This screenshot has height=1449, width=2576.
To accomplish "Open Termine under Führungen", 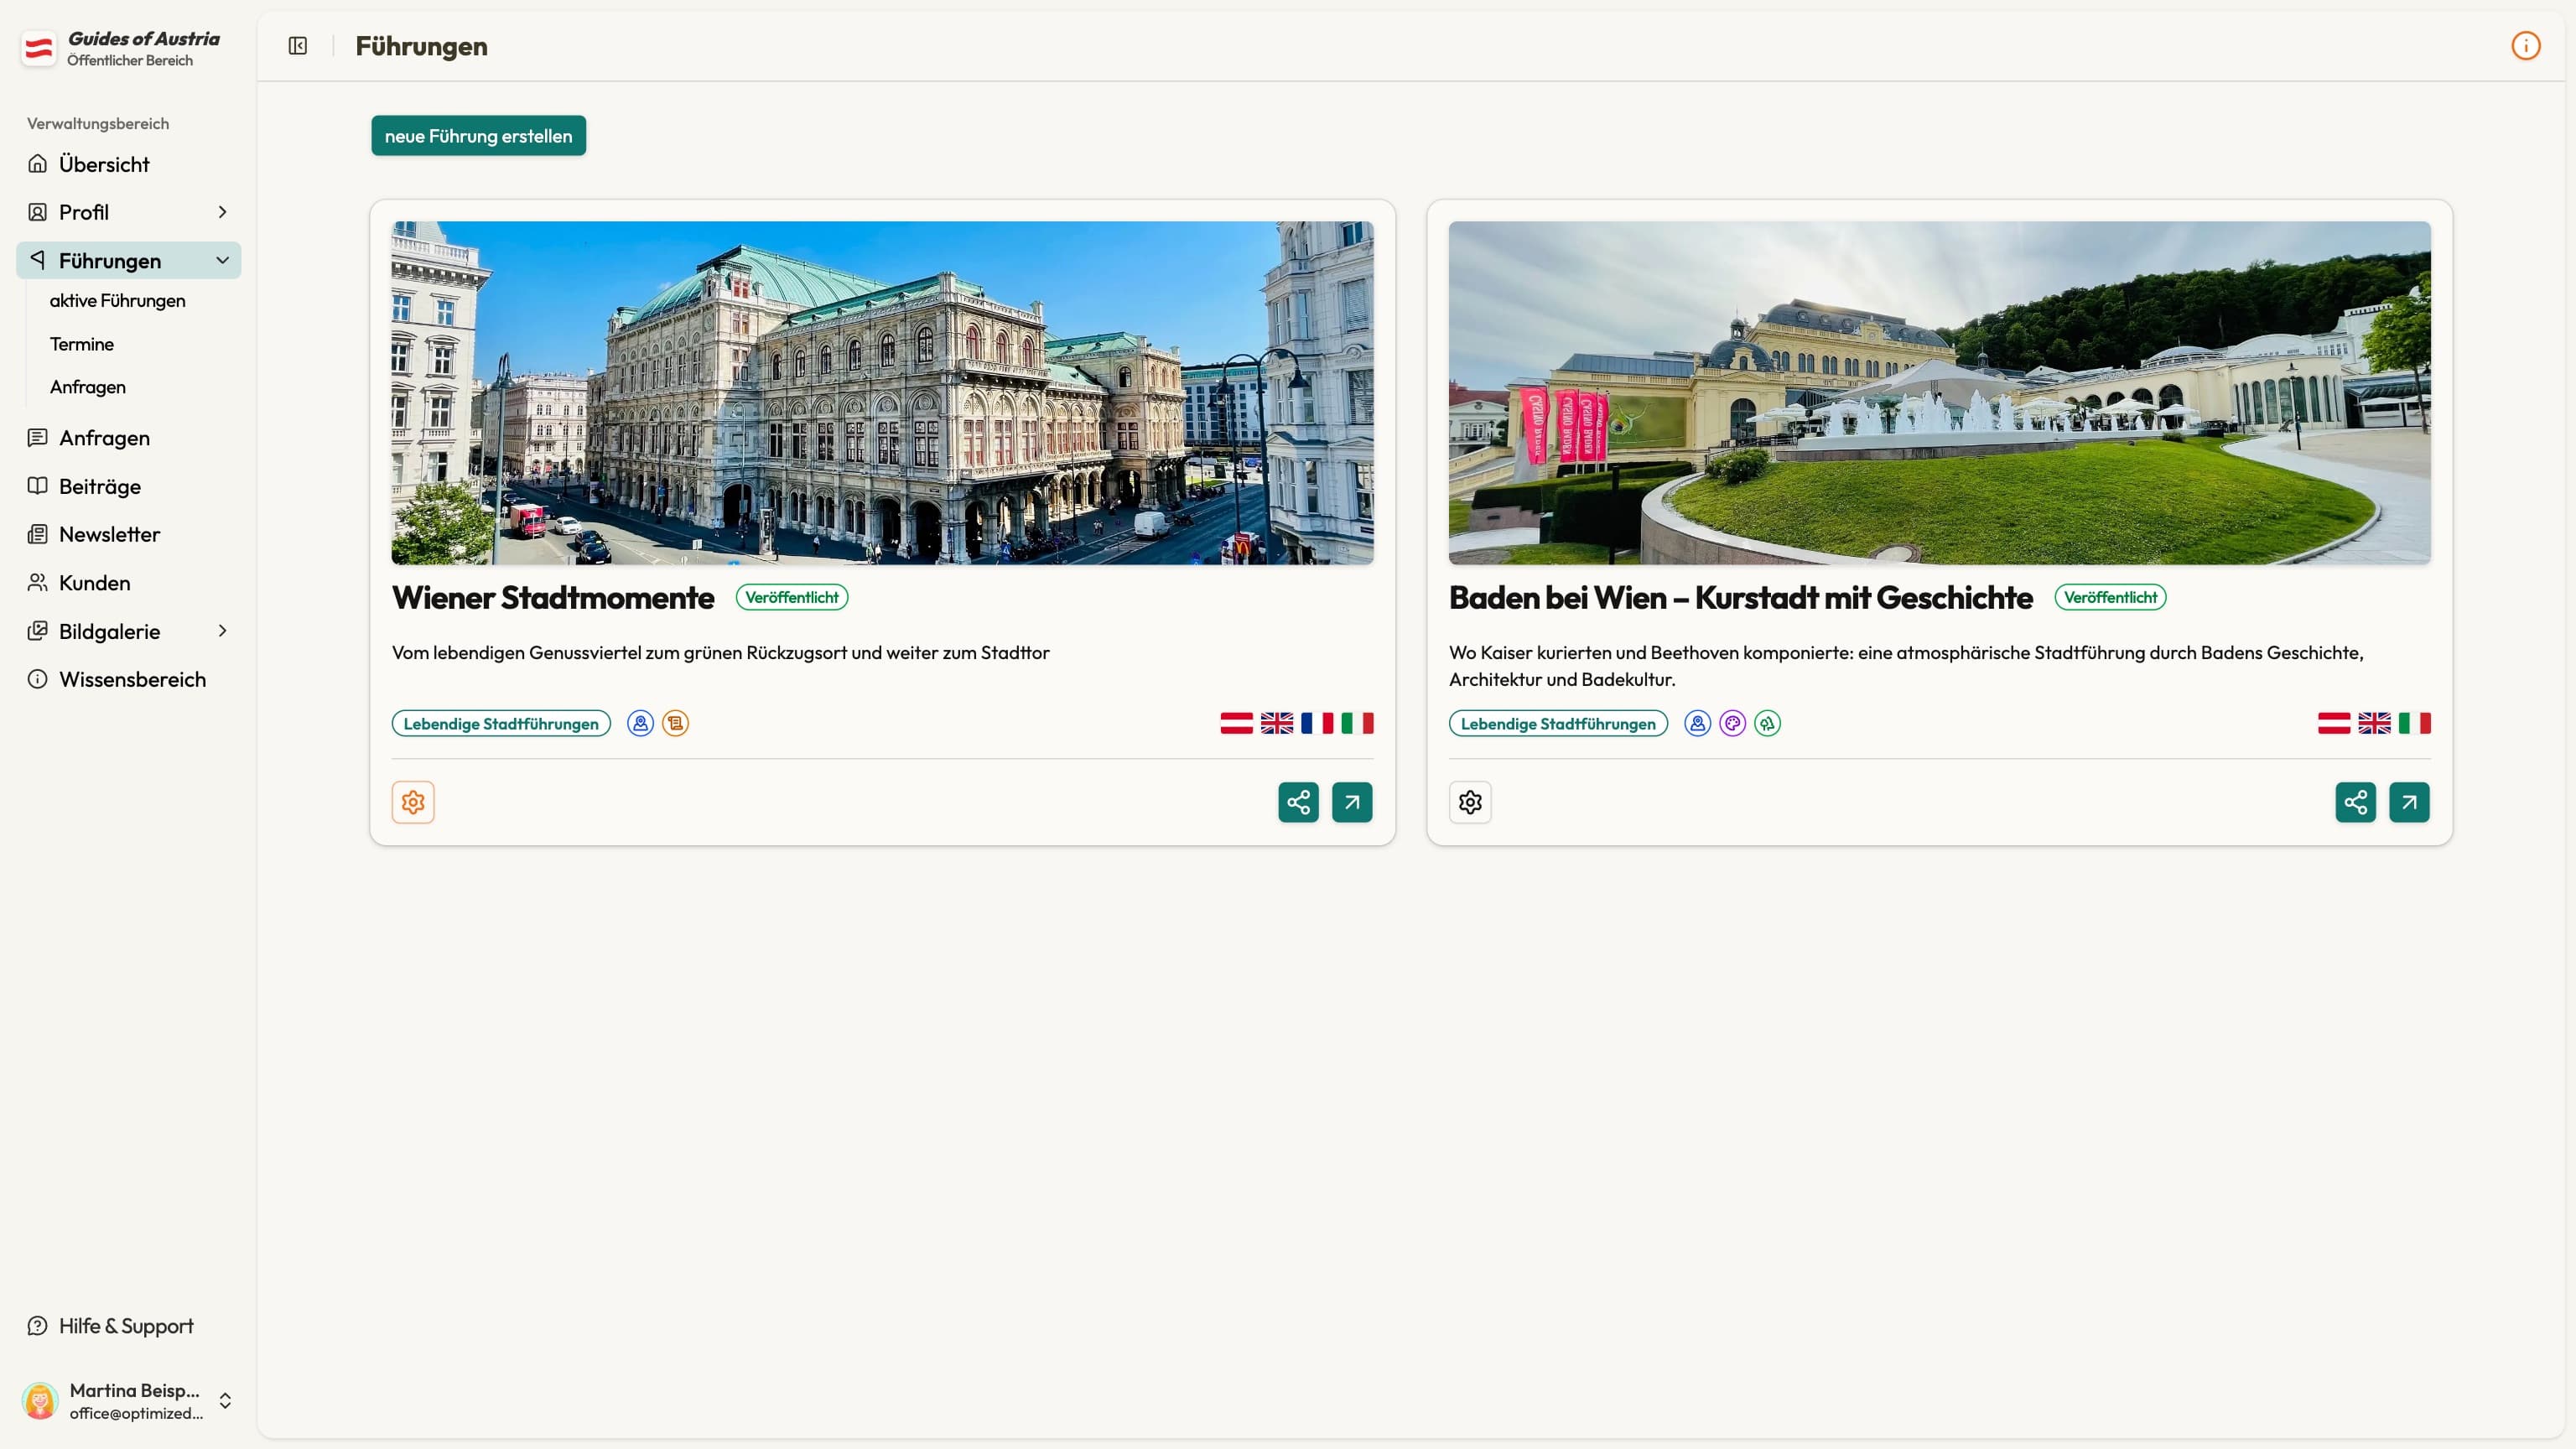I will click(82, 344).
